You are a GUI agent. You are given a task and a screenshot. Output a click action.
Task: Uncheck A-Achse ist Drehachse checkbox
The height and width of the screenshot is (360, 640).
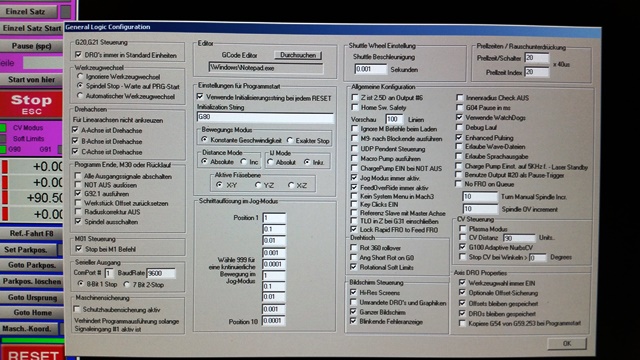(x=75, y=130)
